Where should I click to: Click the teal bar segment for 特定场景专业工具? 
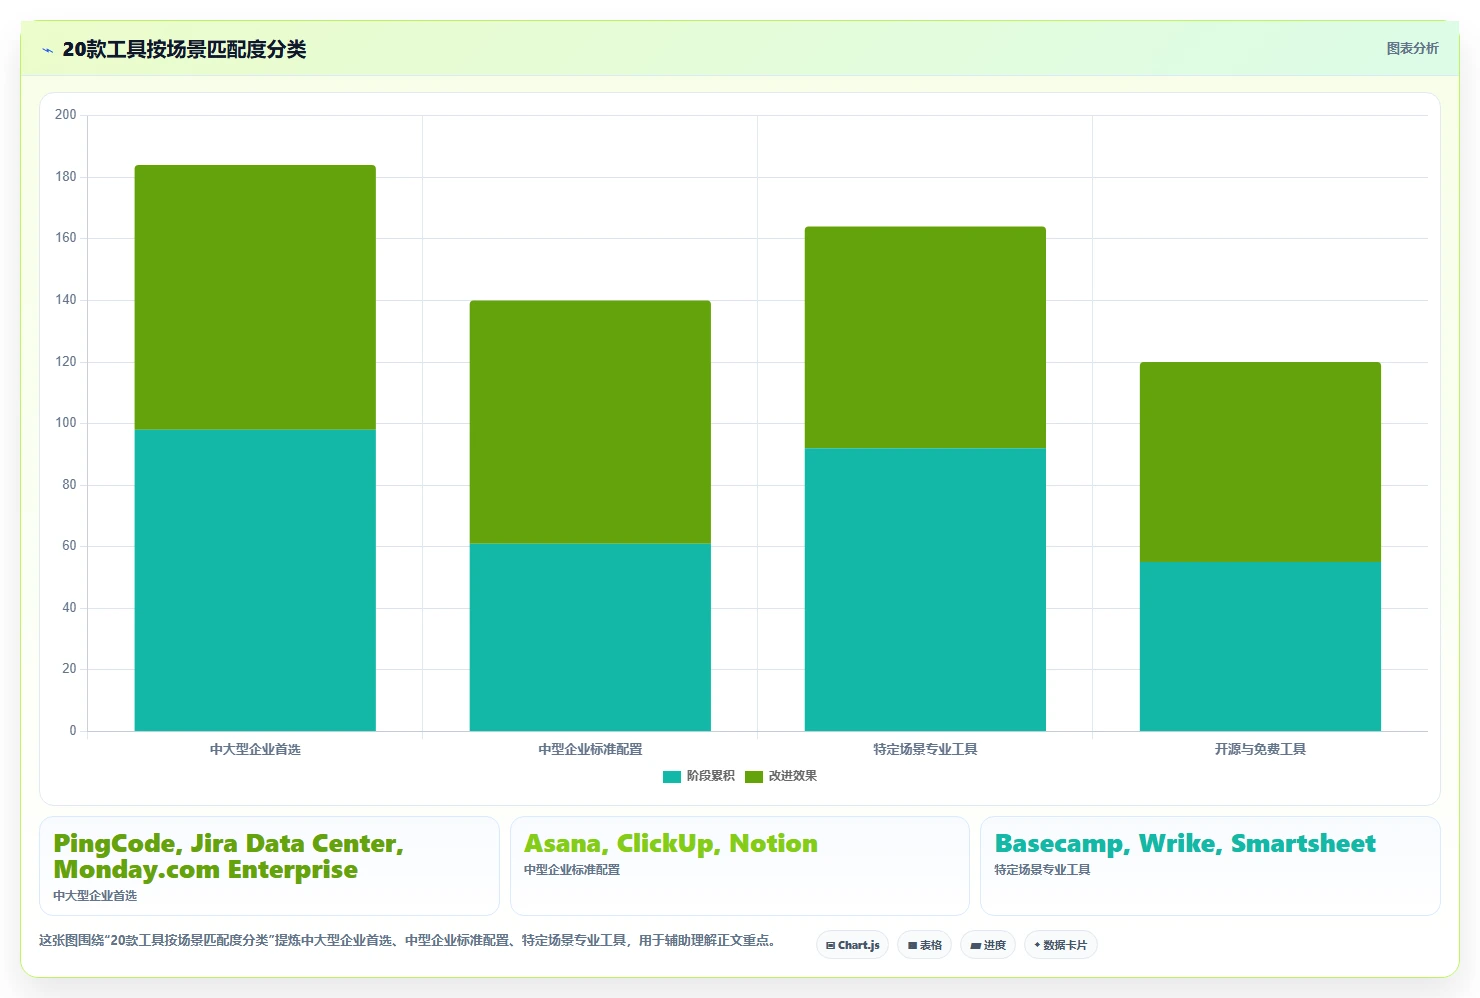point(925,589)
